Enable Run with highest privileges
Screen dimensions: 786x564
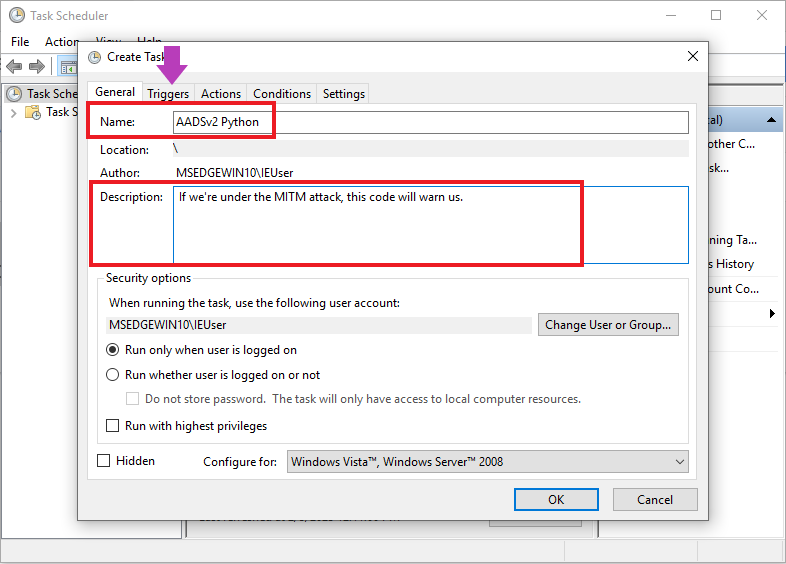[113, 426]
